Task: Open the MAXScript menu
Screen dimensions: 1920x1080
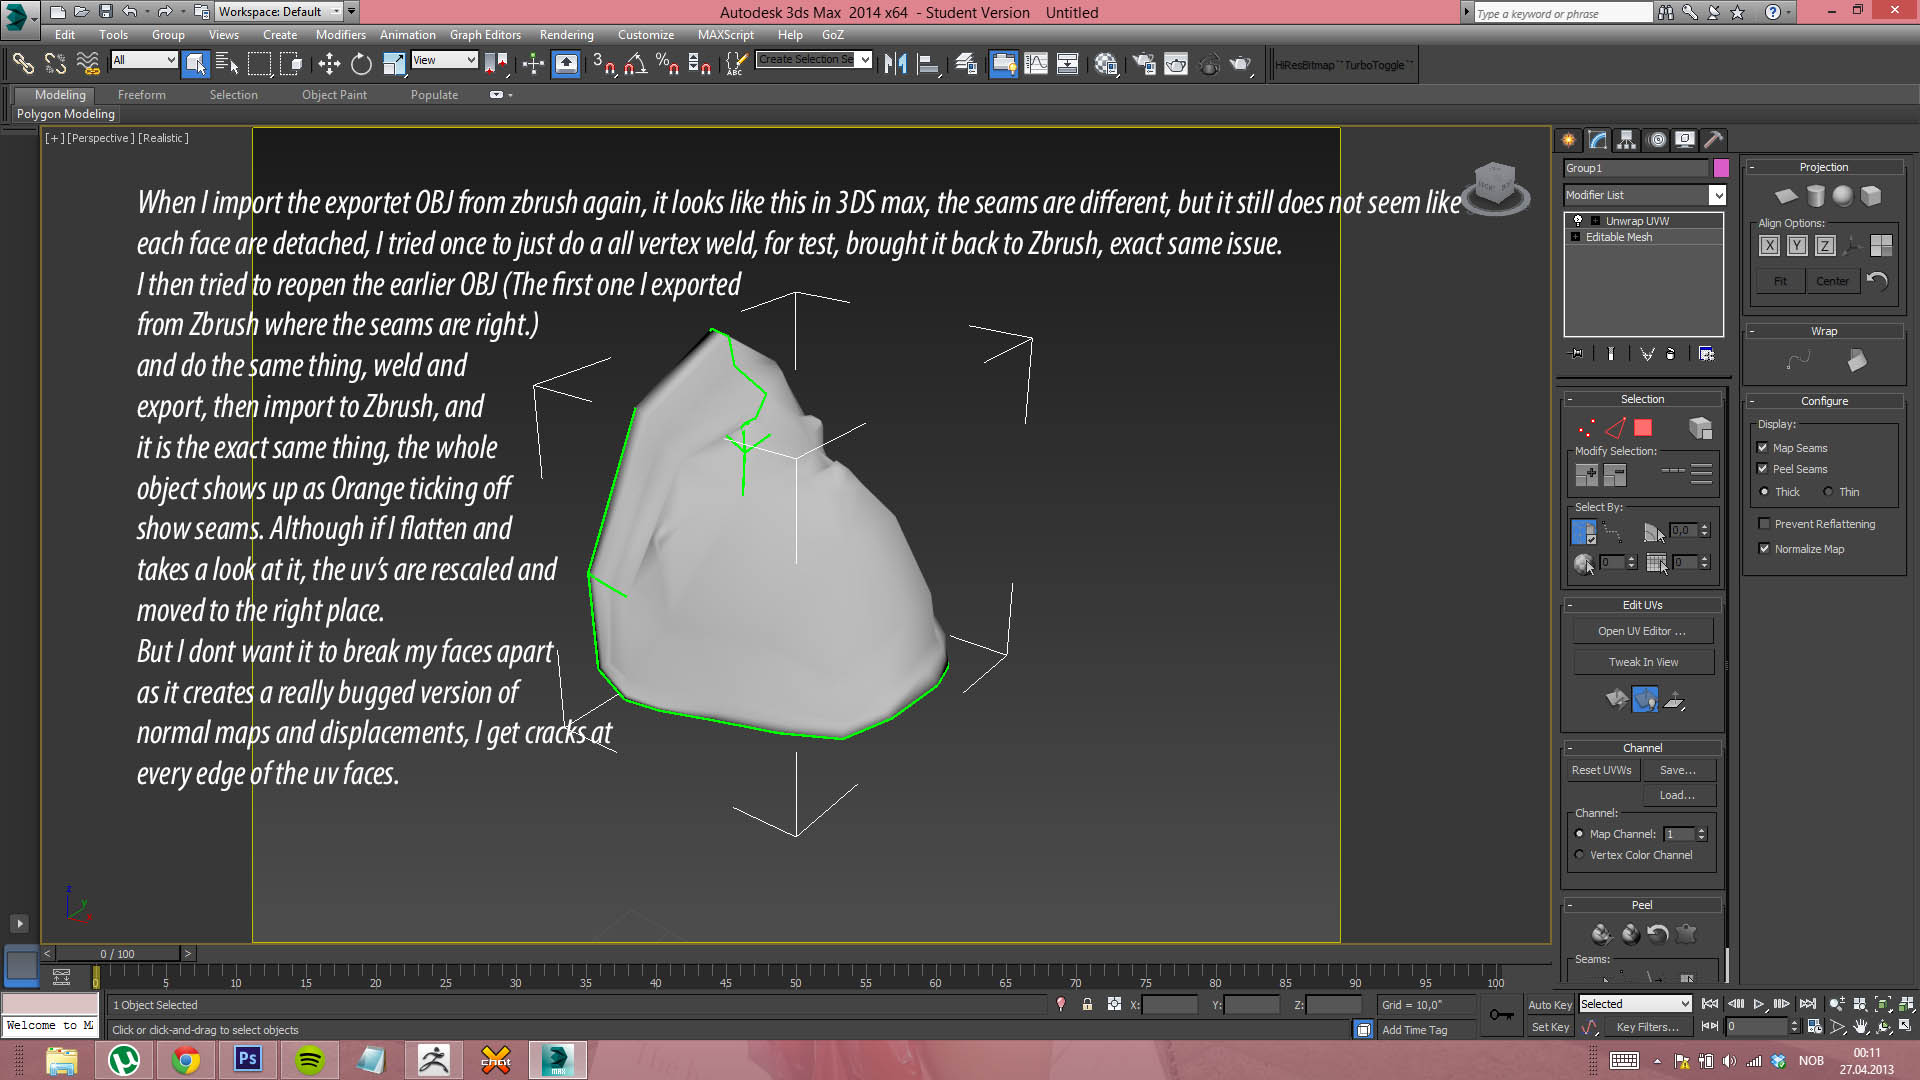Action: coord(726,34)
